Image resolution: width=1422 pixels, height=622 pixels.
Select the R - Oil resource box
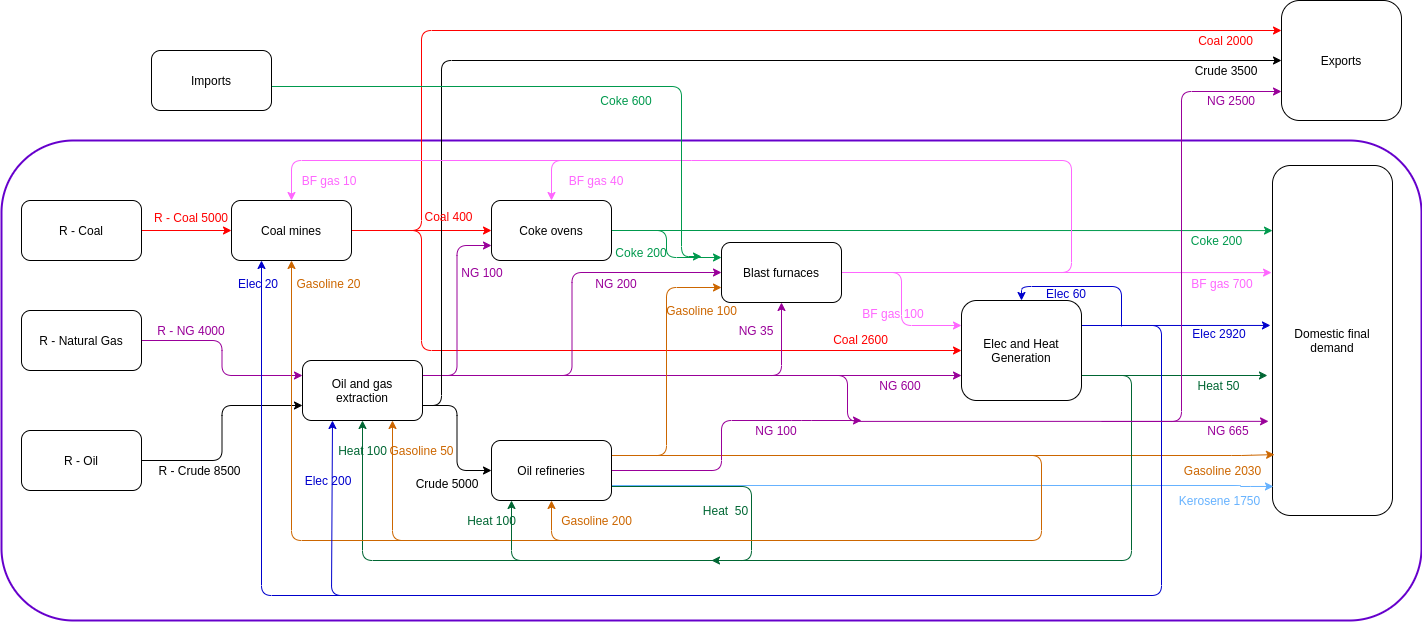[x=81, y=461]
